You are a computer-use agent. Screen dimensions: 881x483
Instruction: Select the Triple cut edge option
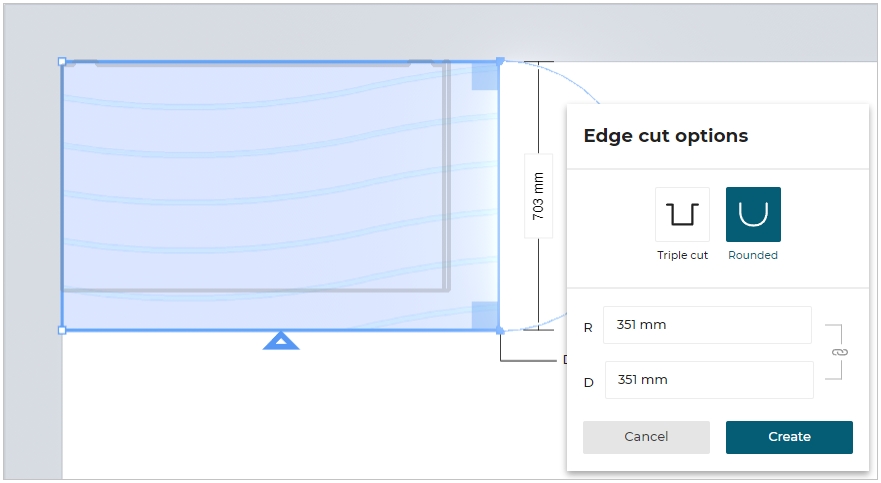(x=682, y=215)
